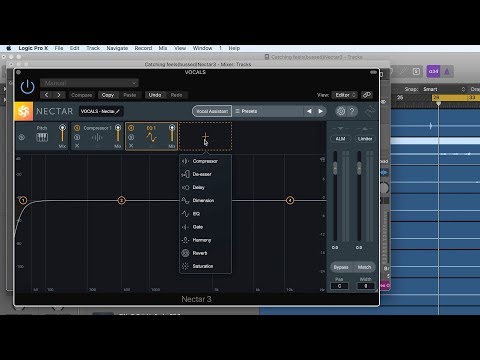Toggle the Match gain button
Screen dimensions: 480x360
tap(364, 267)
